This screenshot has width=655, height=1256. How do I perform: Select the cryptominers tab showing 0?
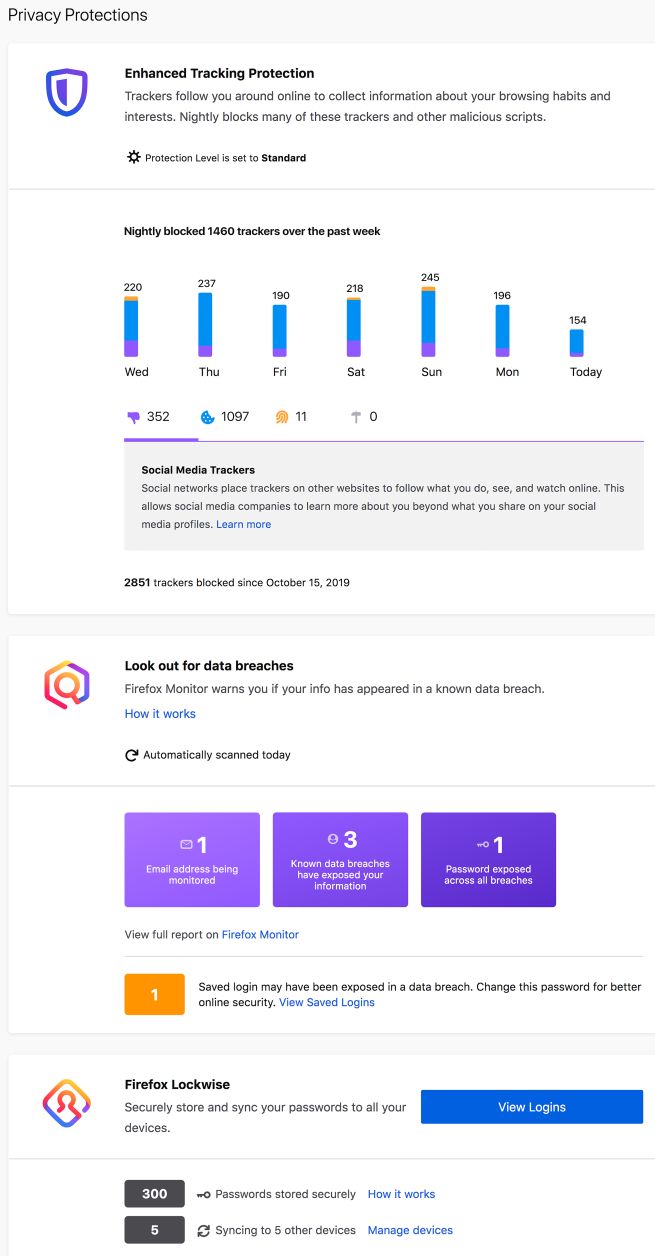click(363, 417)
